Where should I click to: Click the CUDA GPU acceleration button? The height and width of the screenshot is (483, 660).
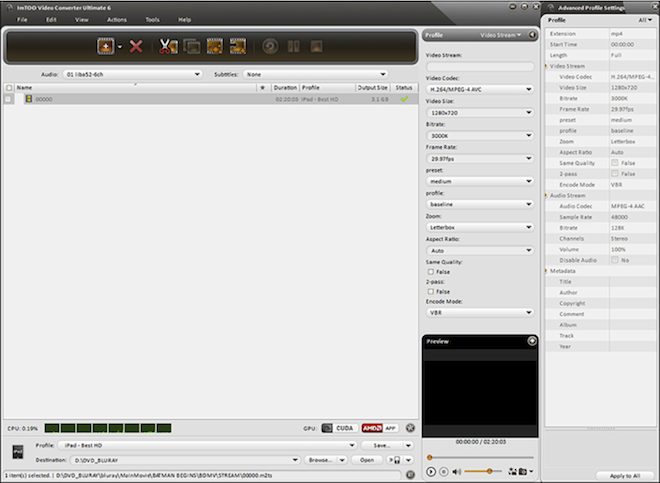click(x=339, y=428)
